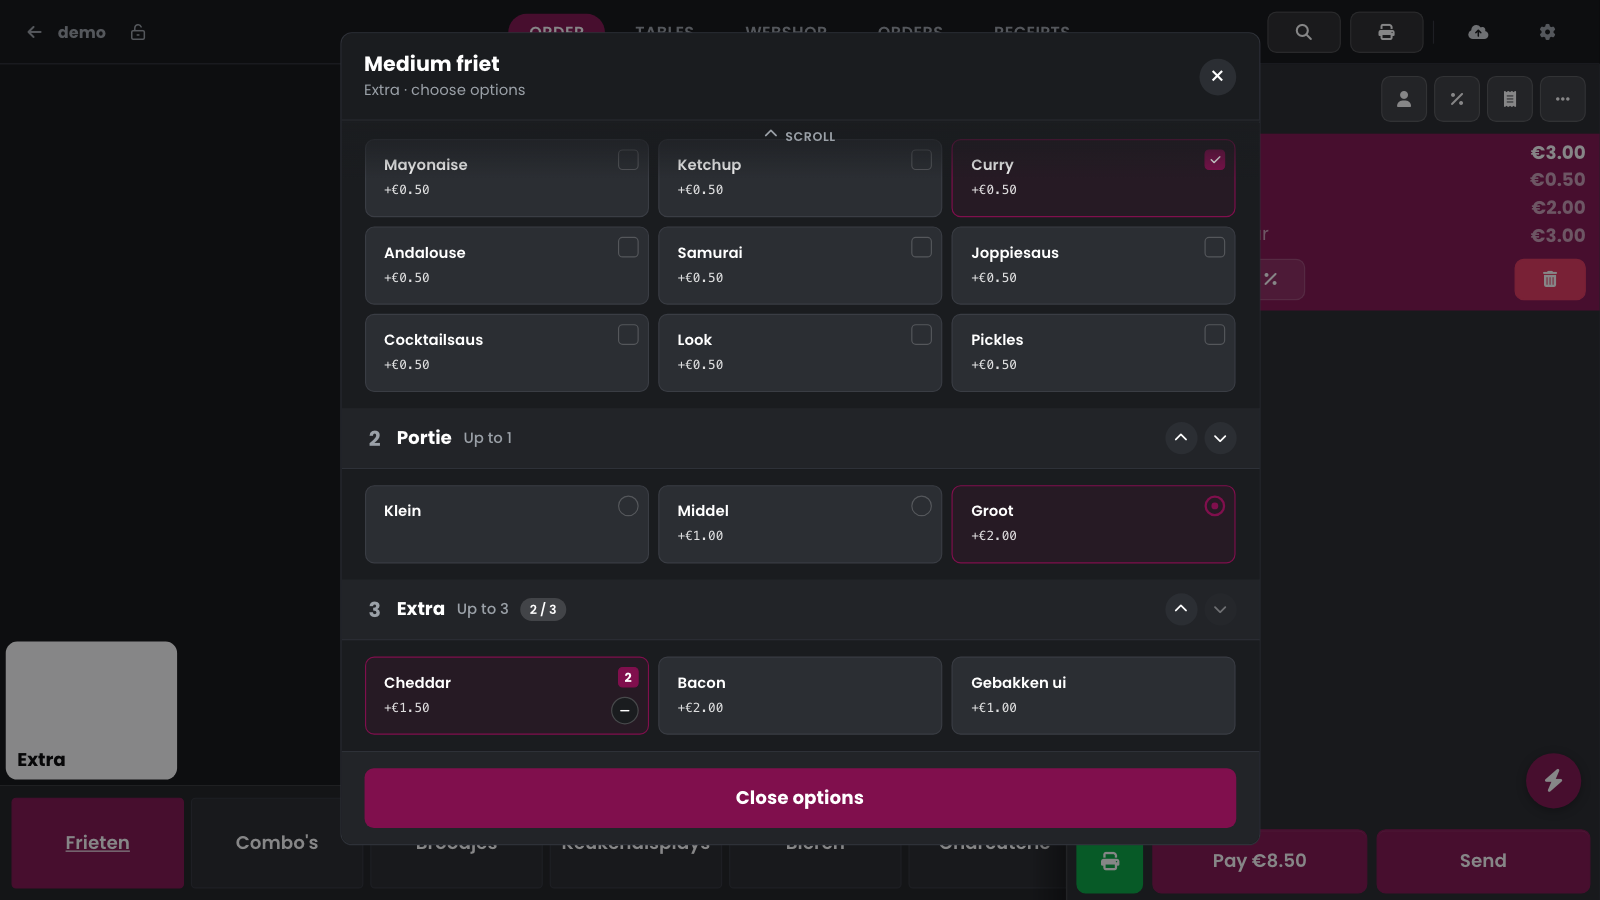The width and height of the screenshot is (1600, 900).
Task: Click the cloud upload icon
Action: pos(1478,32)
